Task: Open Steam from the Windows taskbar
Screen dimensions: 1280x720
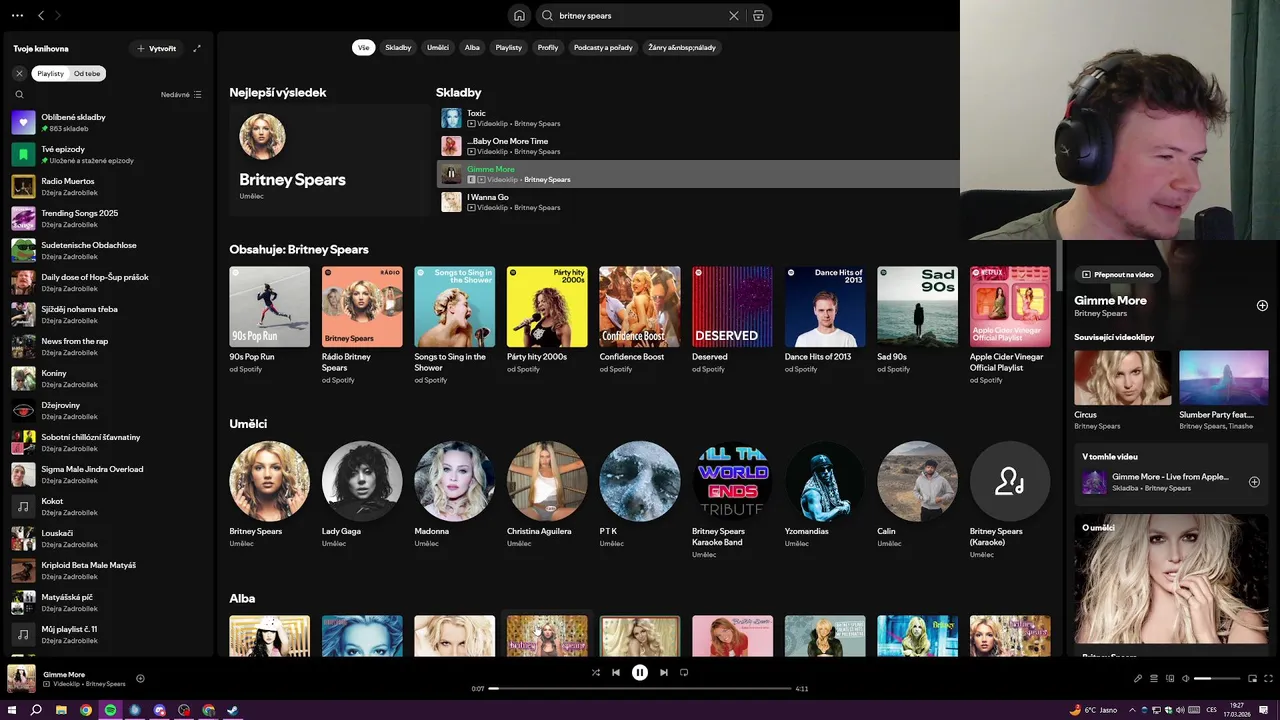Action: pyautogui.click(x=233, y=710)
